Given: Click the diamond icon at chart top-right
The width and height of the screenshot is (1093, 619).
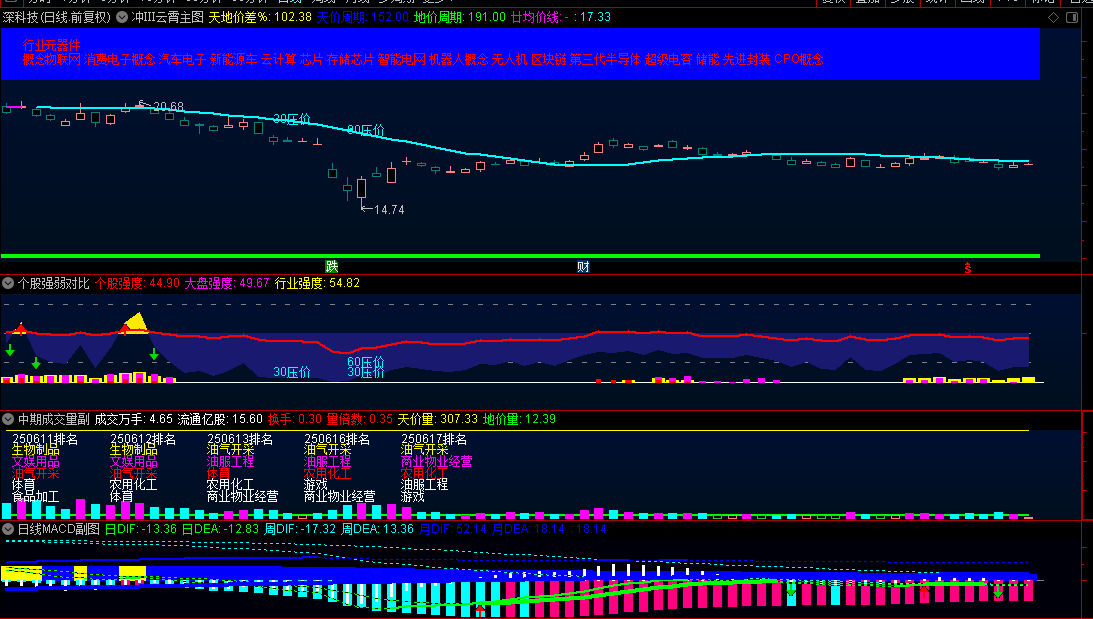Looking at the screenshot, I should (x=1054, y=17).
